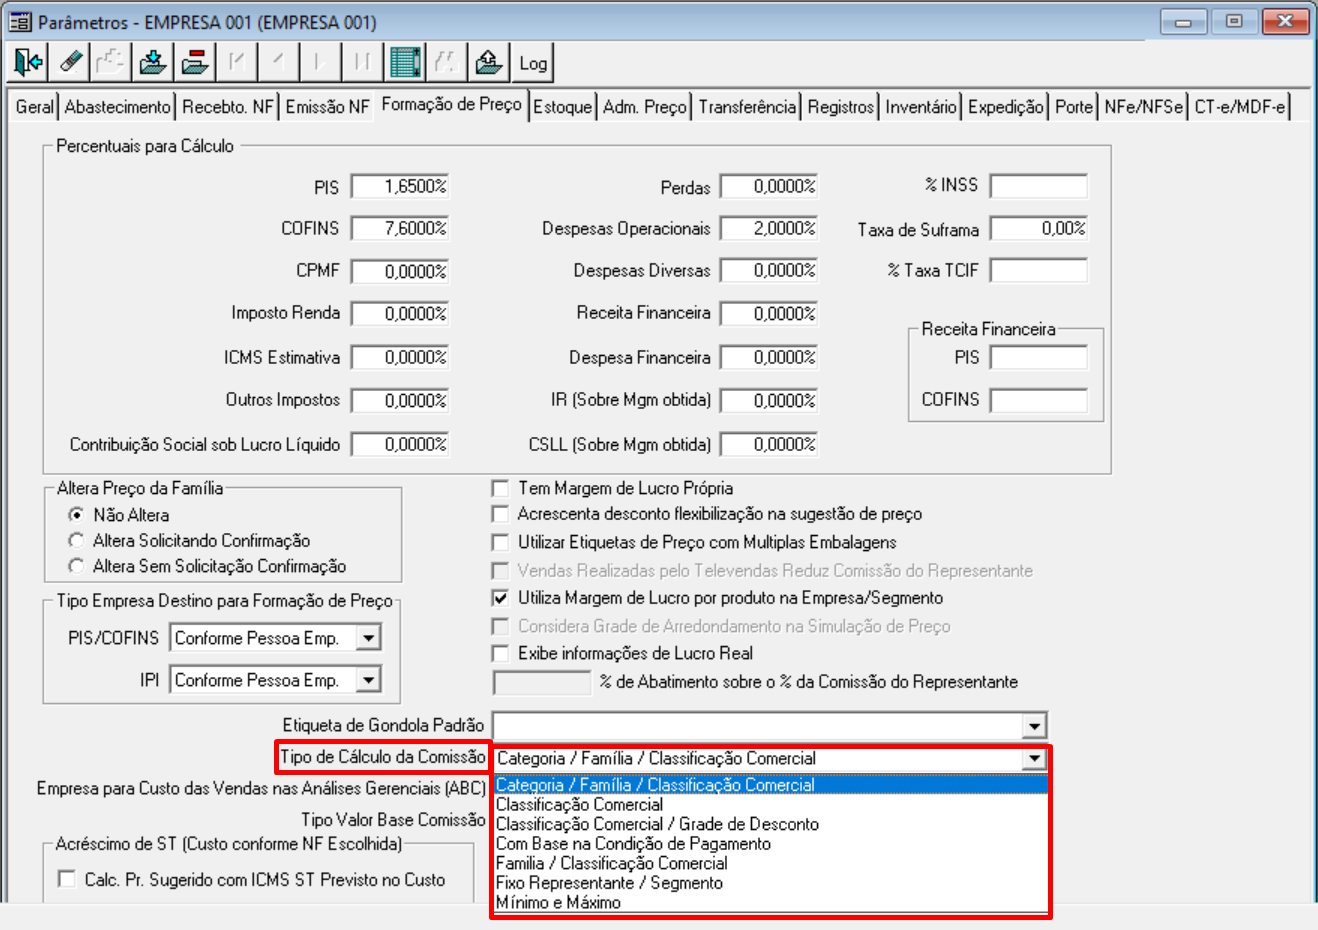This screenshot has width=1318, height=930.
Task: Click the COFINS percentage field 7,6000%
Action: (400, 228)
